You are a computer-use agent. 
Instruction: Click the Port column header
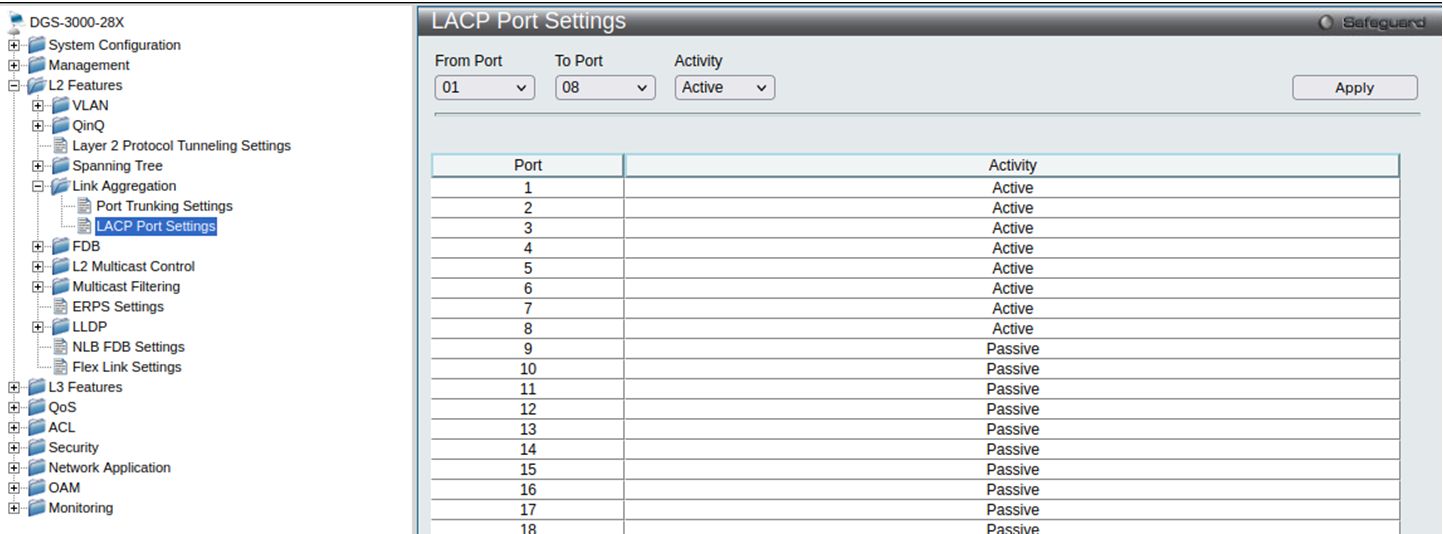(x=527, y=165)
